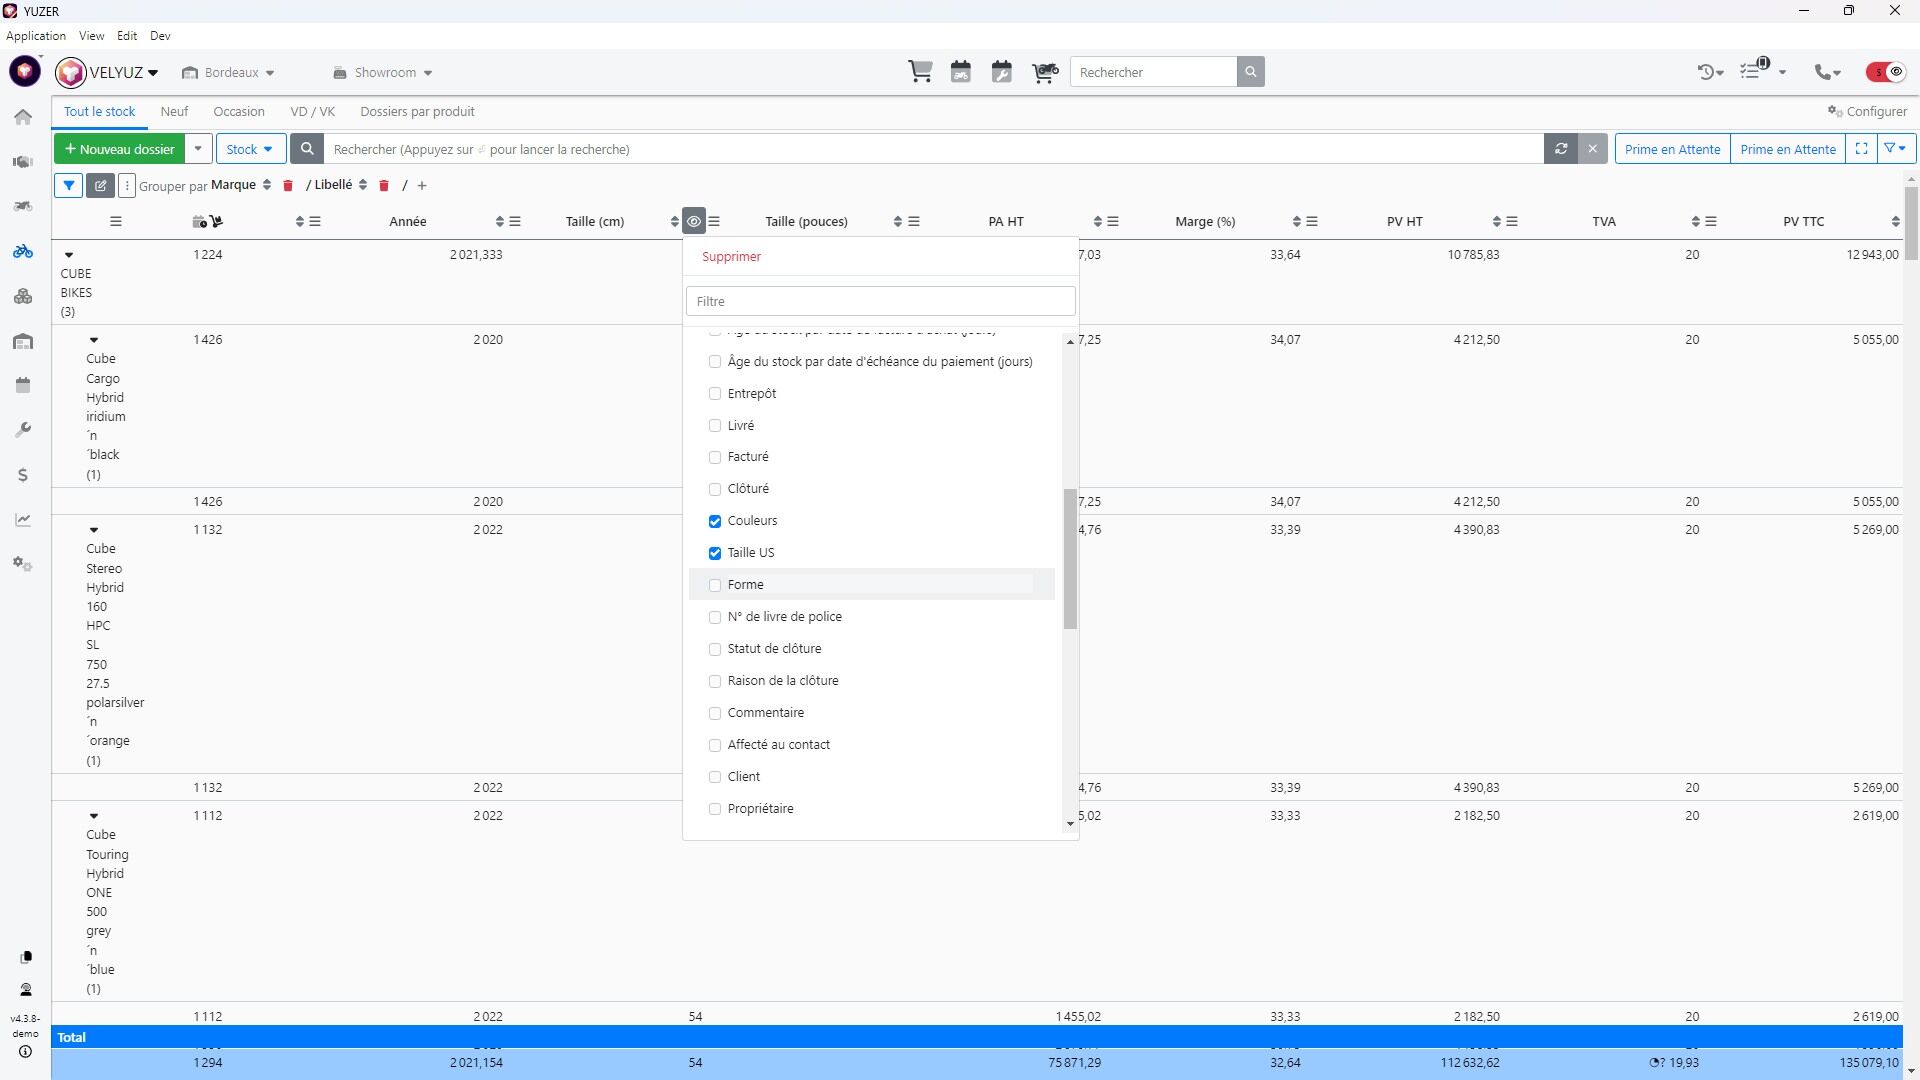This screenshot has width=1920, height=1080.
Task: Open the phone call icon menu
Action: point(1828,72)
